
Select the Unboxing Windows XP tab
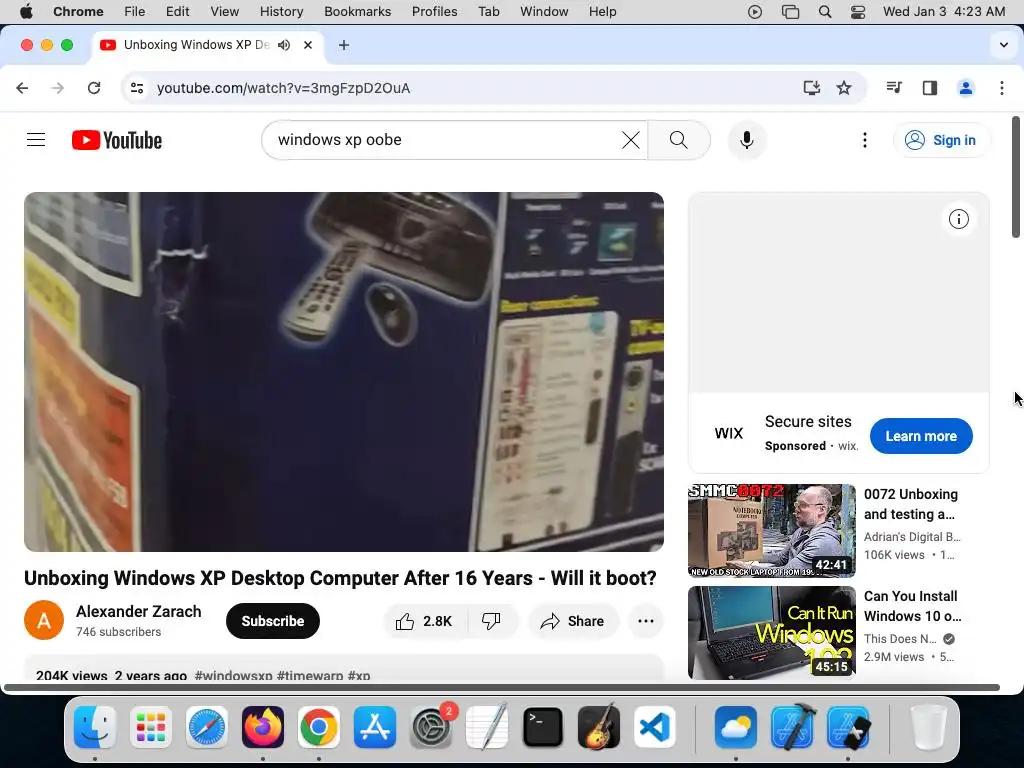coord(196,45)
